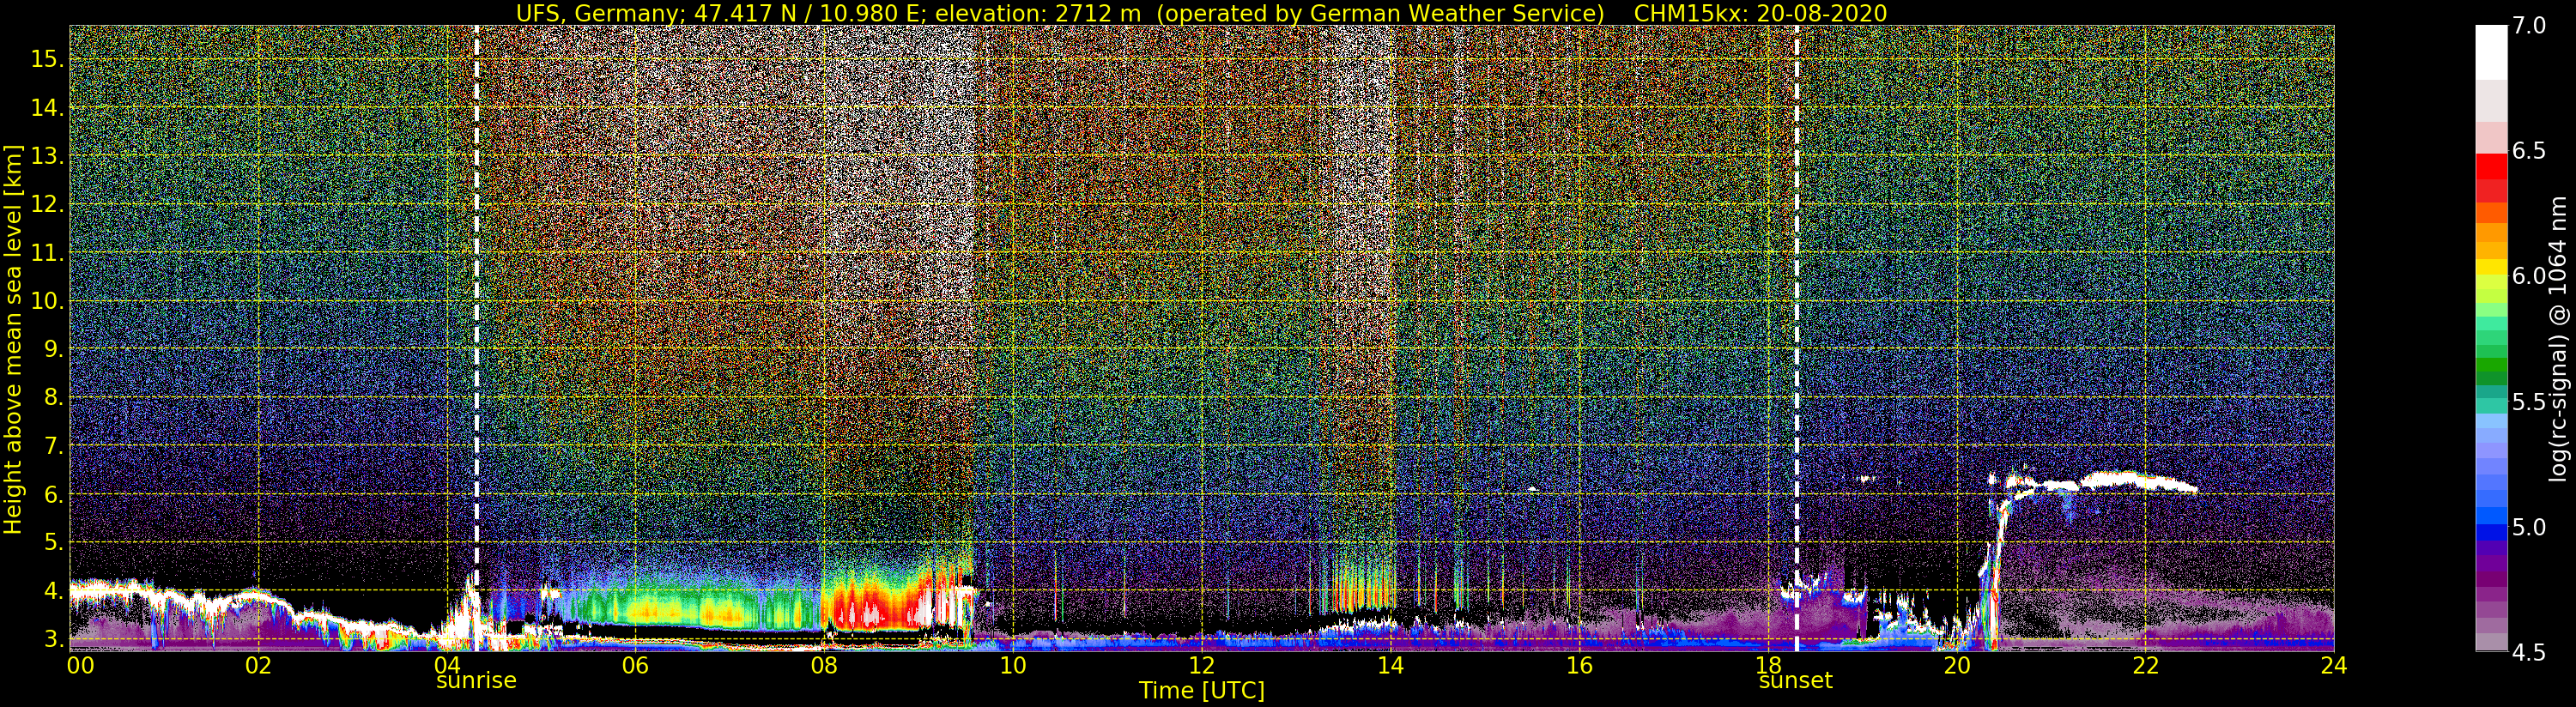Click the station title beginning "UFS, Germany"
This screenshot has height=707, width=2576.
pos(1061,13)
